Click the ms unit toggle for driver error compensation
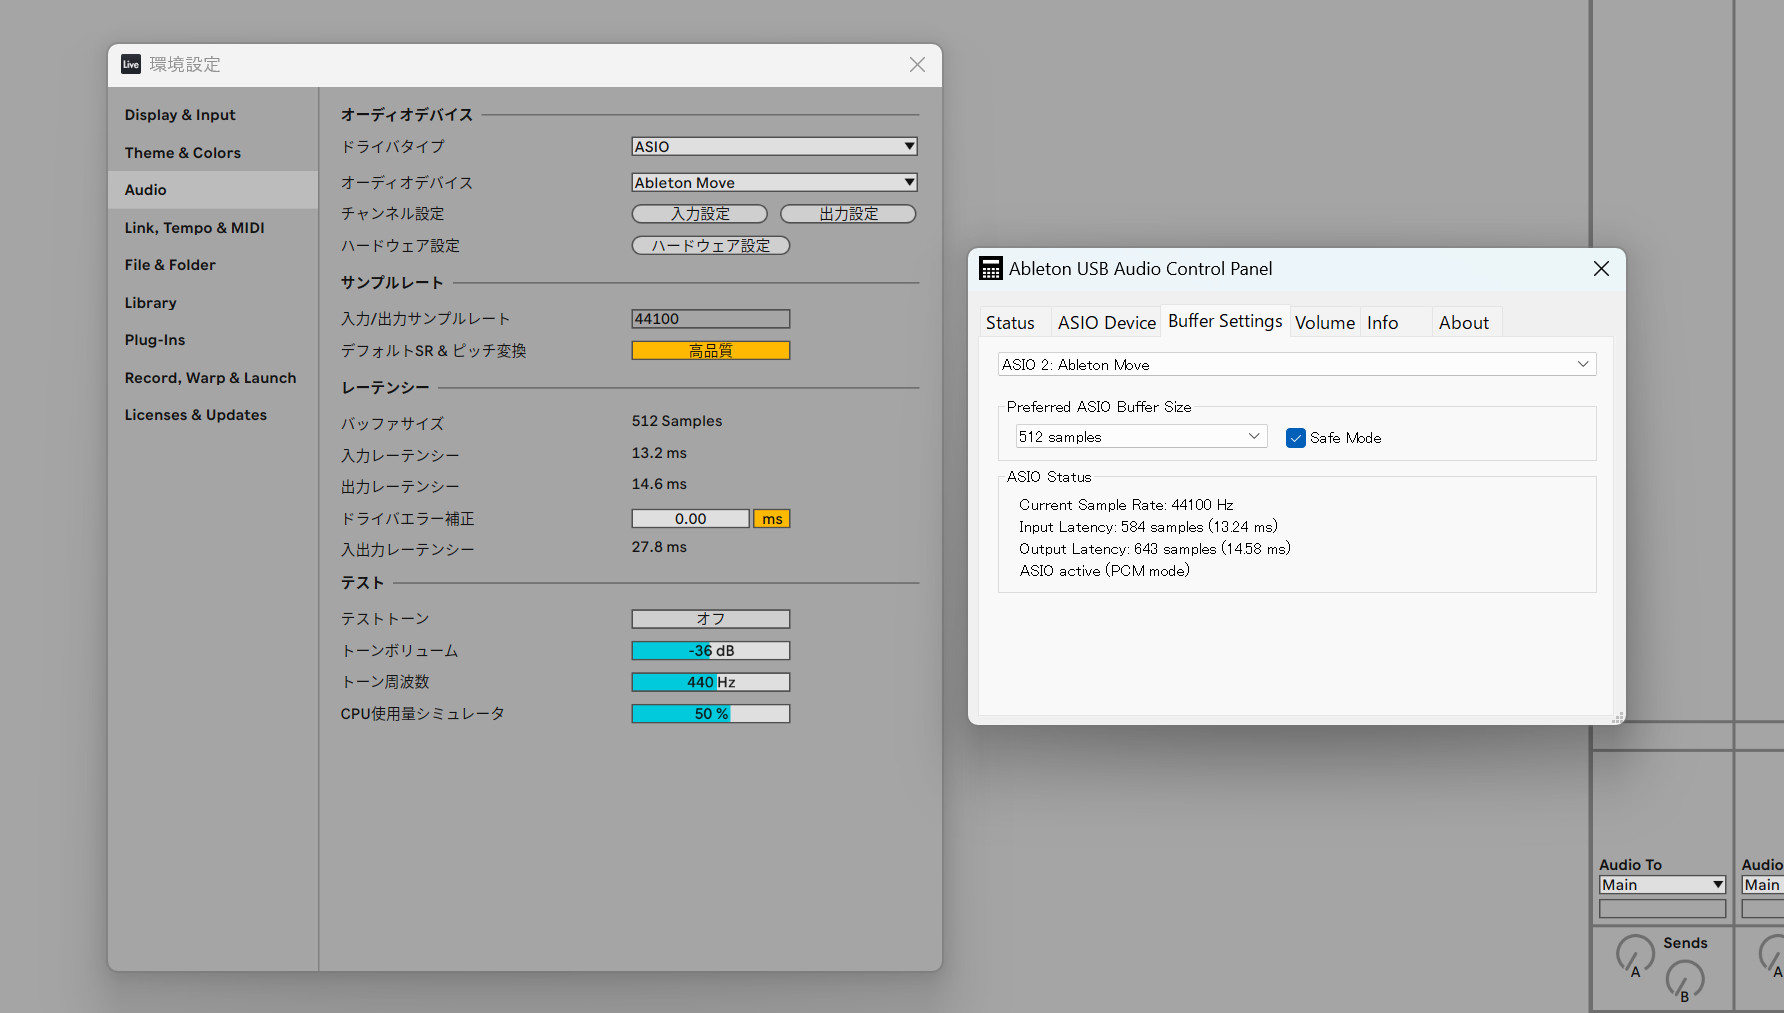The image size is (1784, 1013). tap(771, 519)
